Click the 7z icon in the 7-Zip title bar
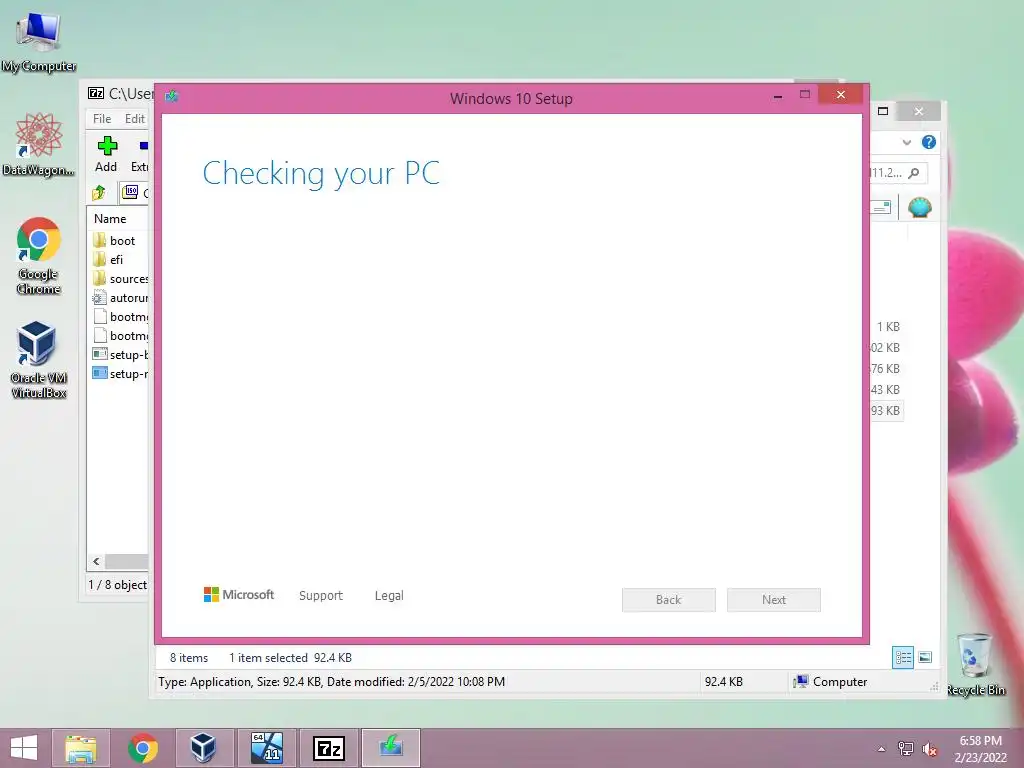Image resolution: width=1024 pixels, height=768 pixels. point(96,93)
